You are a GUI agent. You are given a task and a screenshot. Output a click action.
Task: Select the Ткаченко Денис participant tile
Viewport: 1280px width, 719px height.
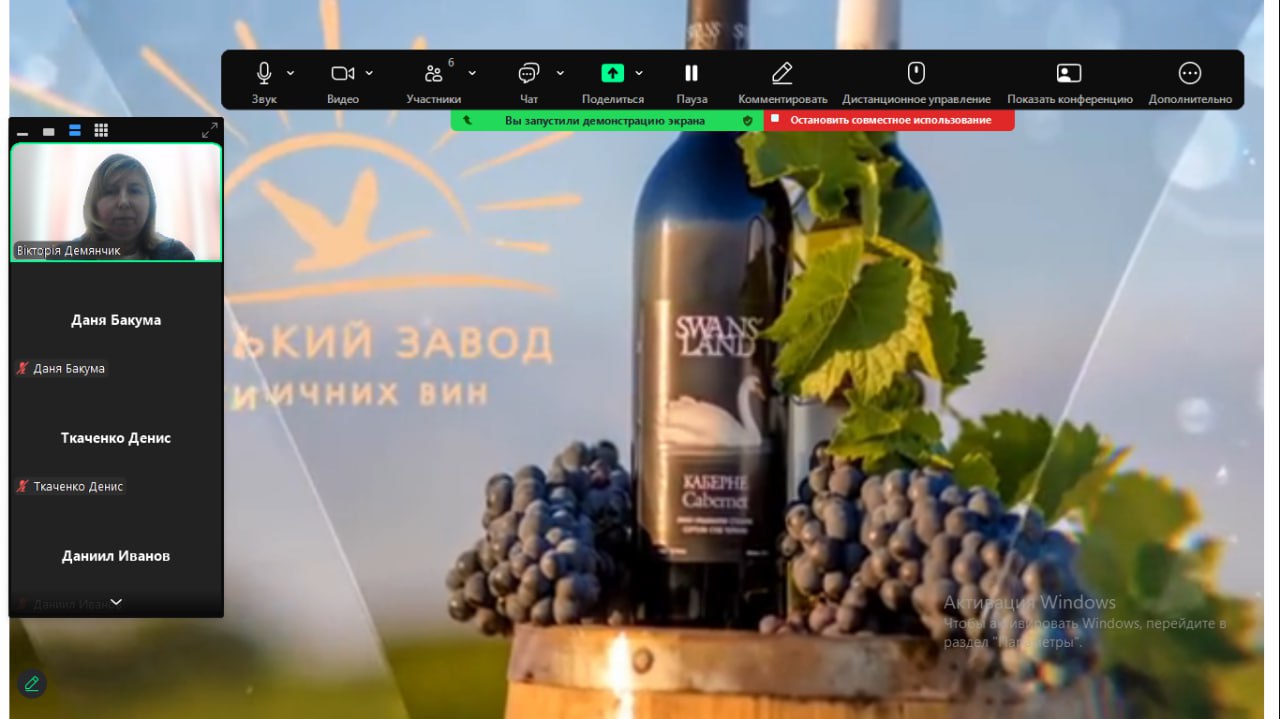pyautogui.click(x=116, y=439)
